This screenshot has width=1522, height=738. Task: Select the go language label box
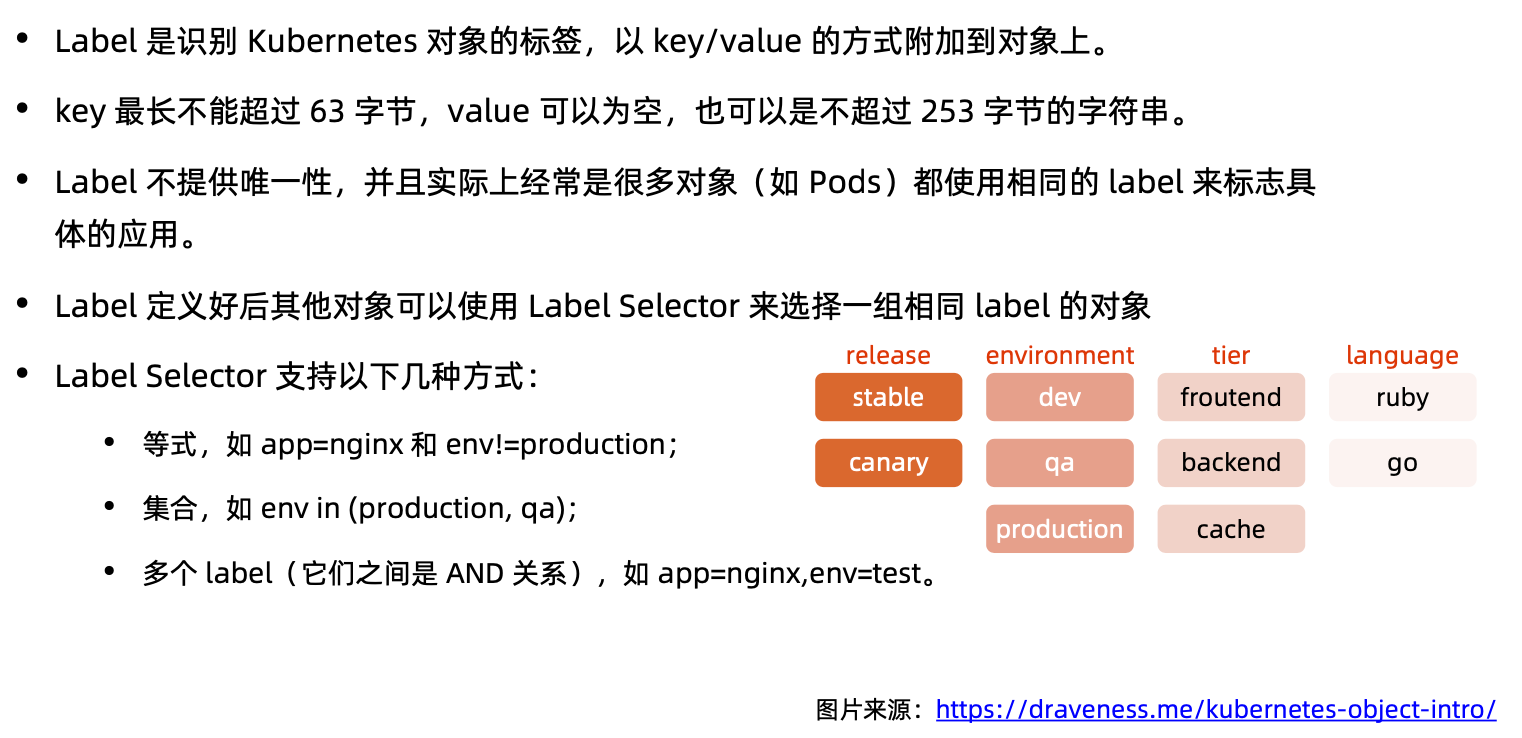(1402, 463)
